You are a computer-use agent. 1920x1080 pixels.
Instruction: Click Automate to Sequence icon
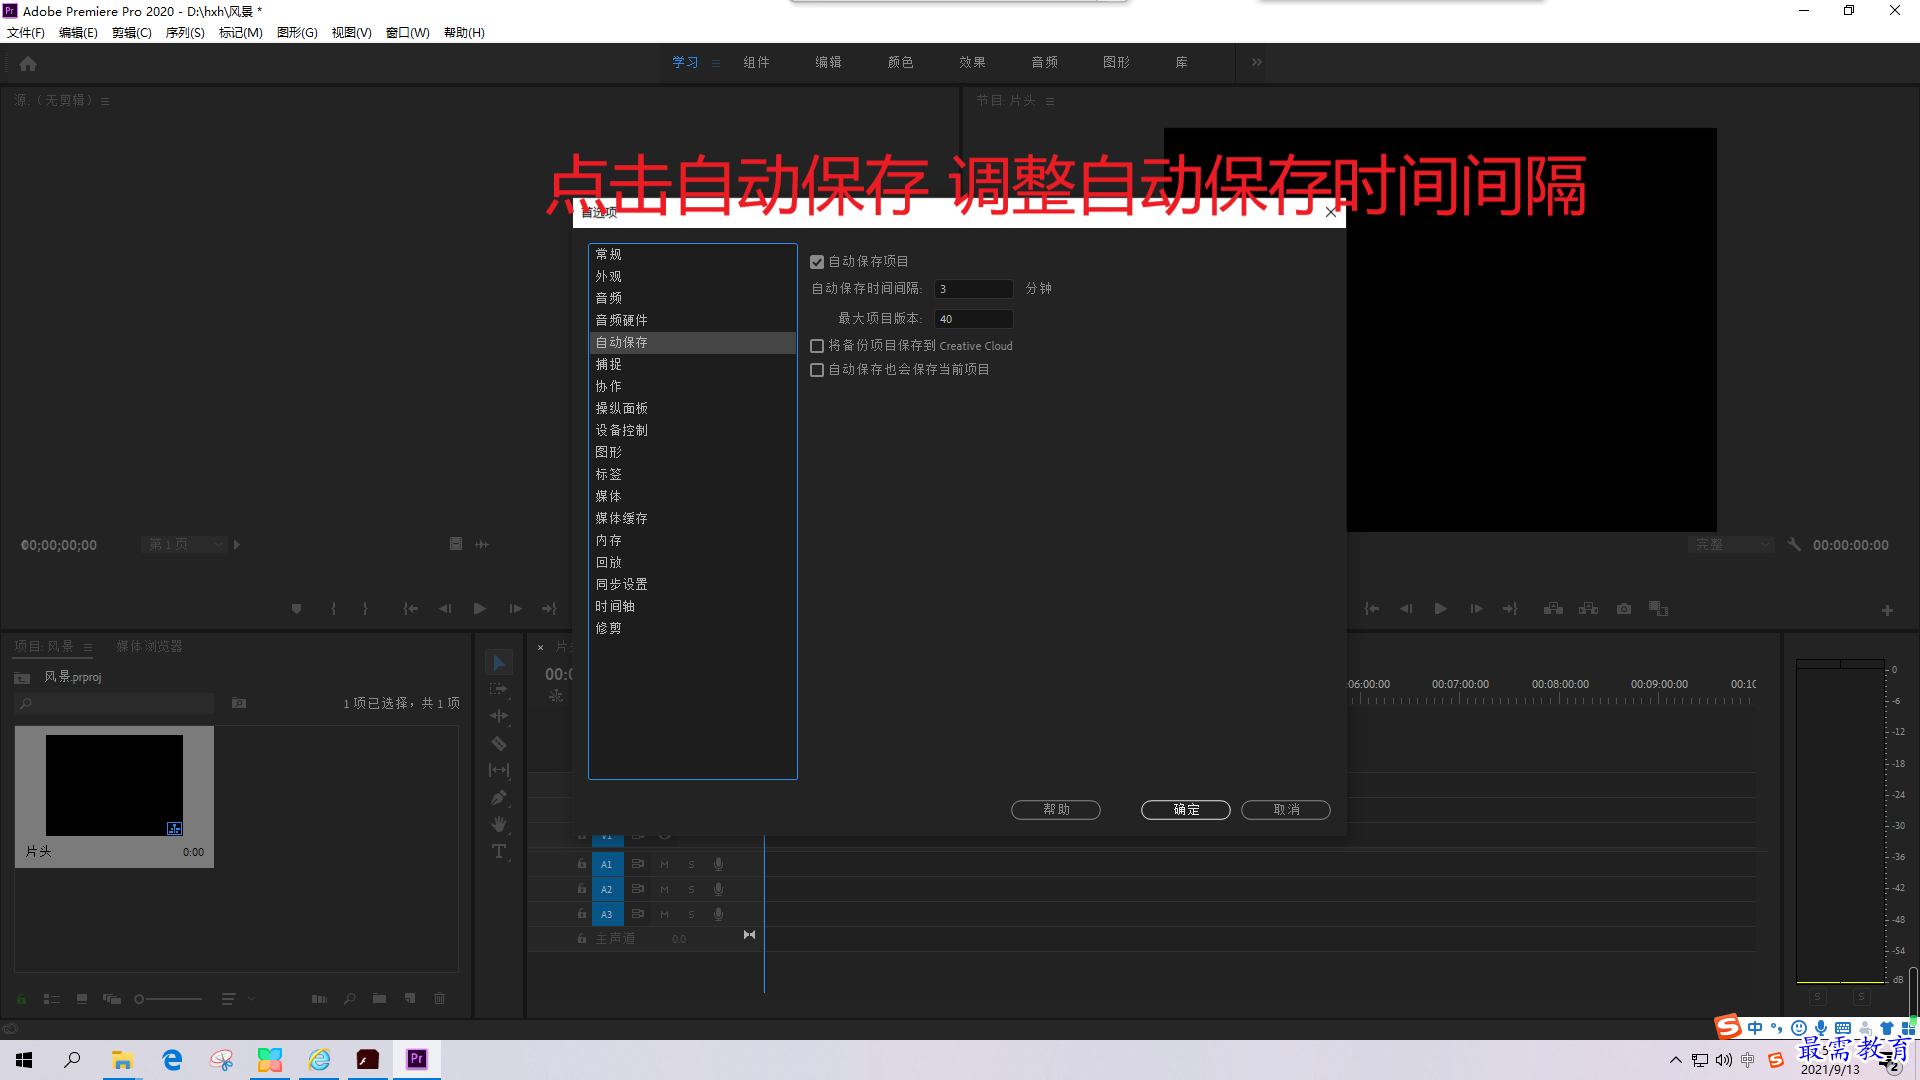319,999
